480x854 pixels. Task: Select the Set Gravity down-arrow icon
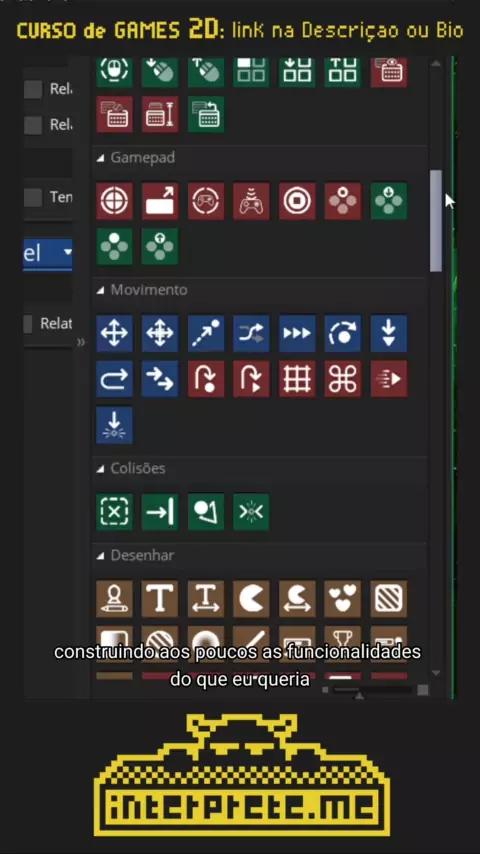[389, 333]
